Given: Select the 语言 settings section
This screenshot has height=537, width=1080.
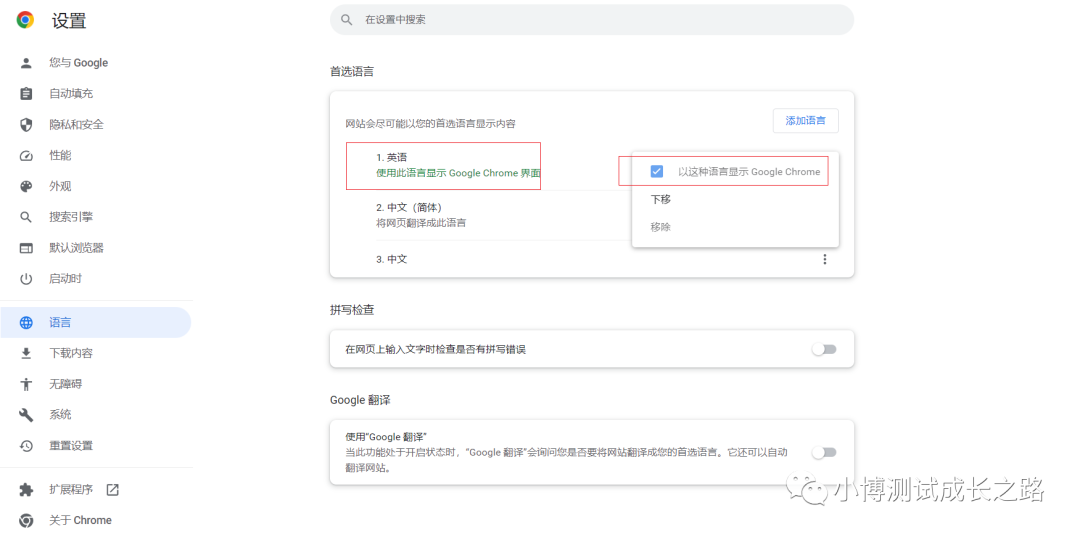Looking at the screenshot, I should [96, 322].
